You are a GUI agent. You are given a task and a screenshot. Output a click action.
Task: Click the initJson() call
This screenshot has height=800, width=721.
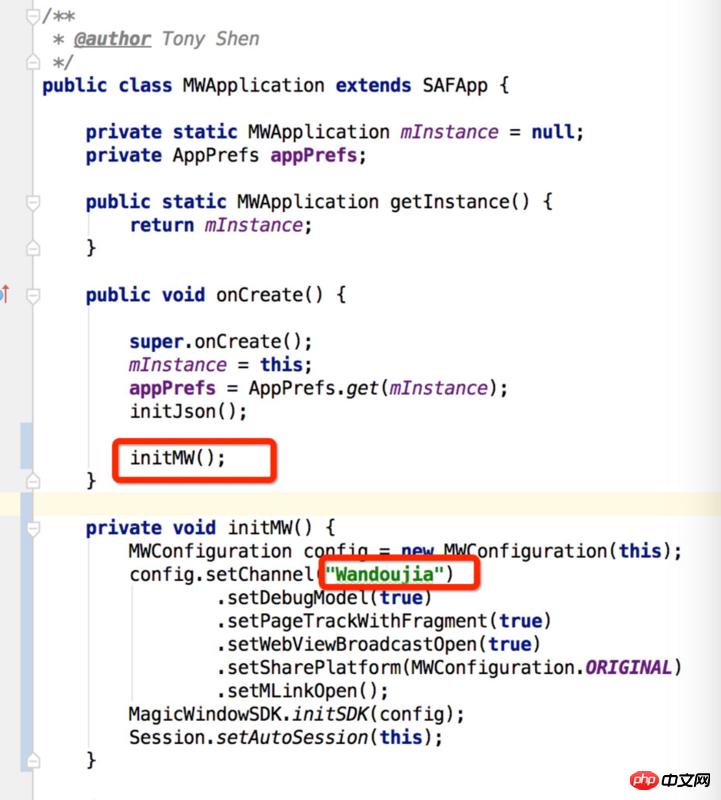(188, 411)
